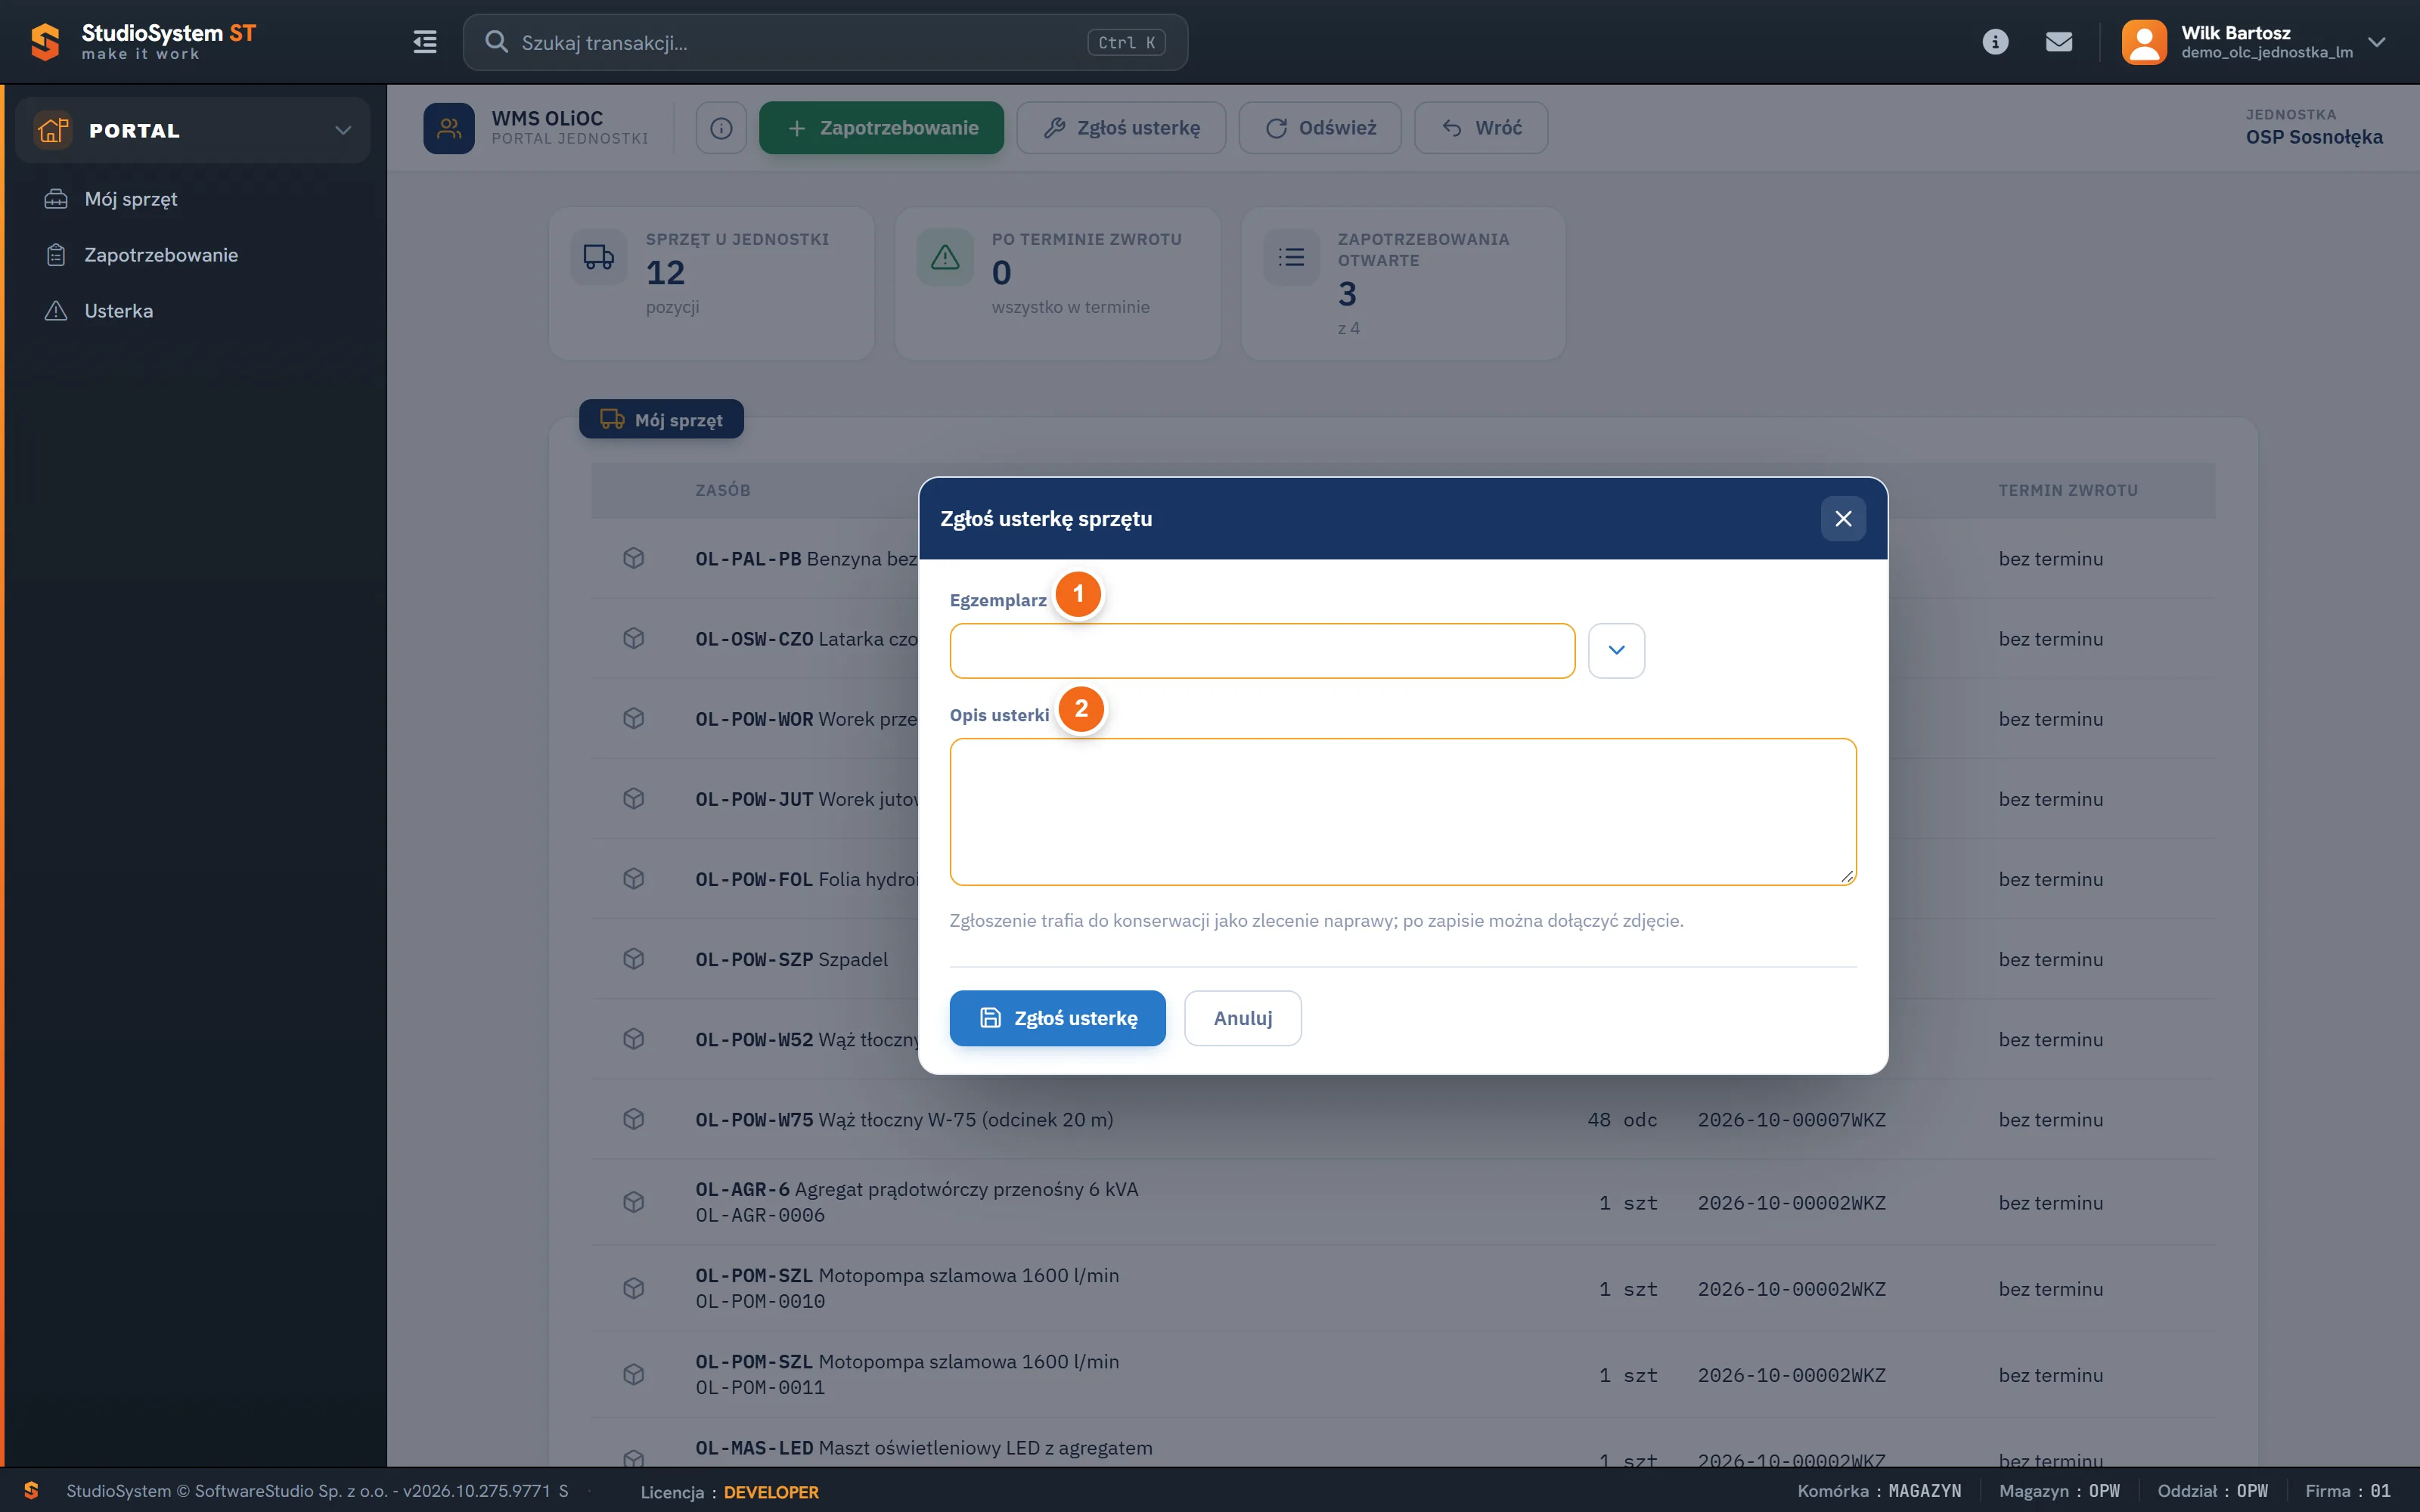Click the StudioSystem icon in the status bar
Viewport: 2420px width, 1512px height.
pos(31,1491)
